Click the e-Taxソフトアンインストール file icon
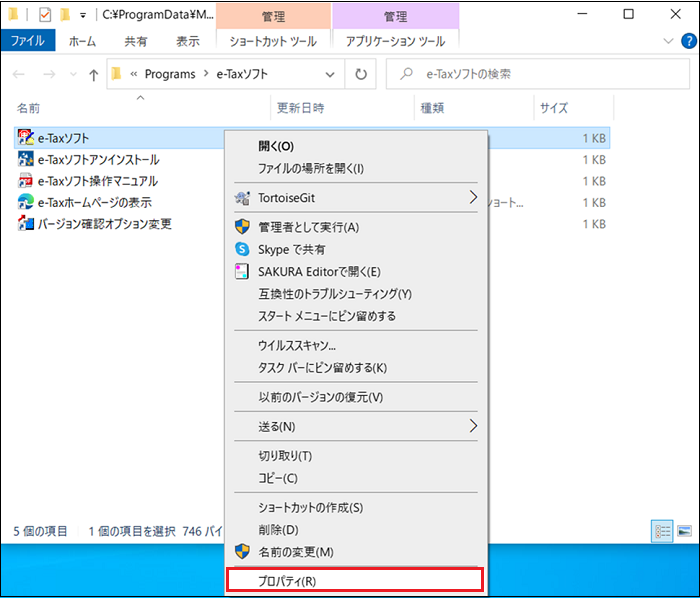The width and height of the screenshot is (700, 598). (x=26, y=159)
